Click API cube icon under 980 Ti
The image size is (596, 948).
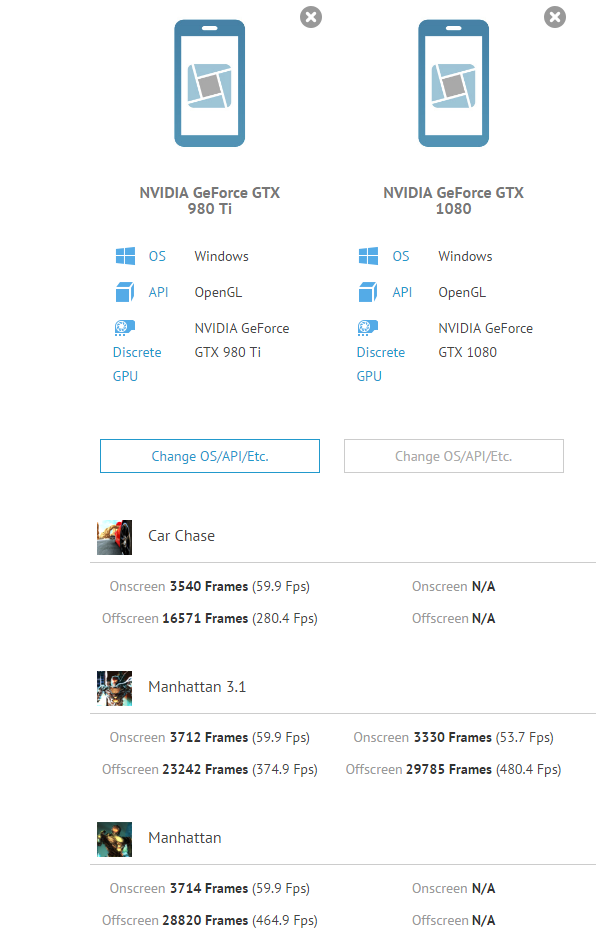125,292
